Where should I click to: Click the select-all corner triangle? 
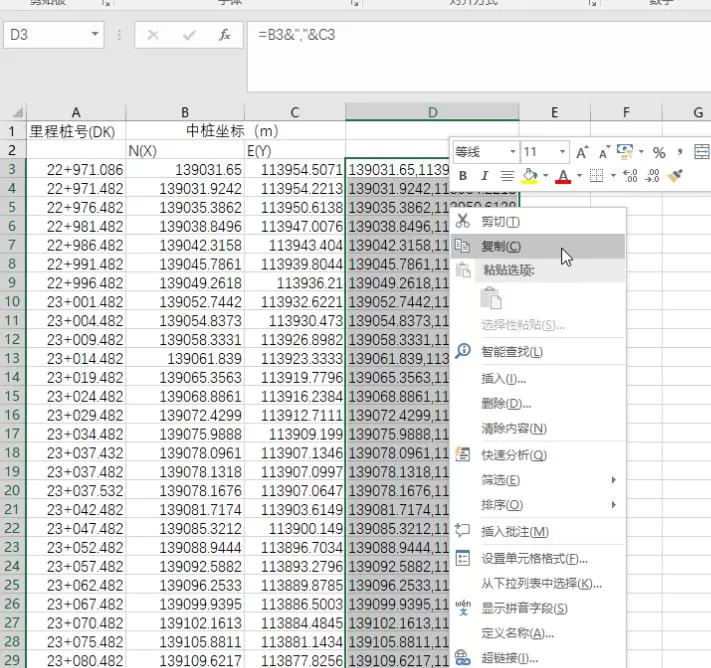click(x=17, y=112)
